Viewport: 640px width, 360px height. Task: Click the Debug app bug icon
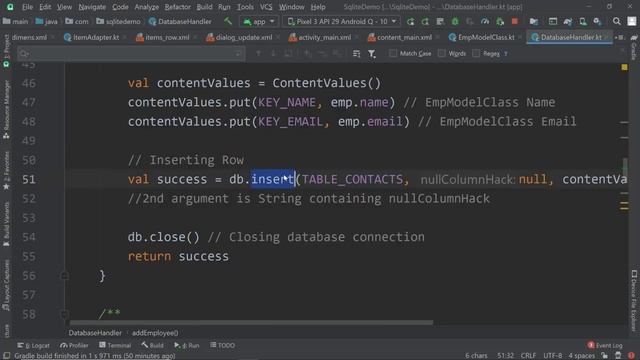[x=455, y=21]
